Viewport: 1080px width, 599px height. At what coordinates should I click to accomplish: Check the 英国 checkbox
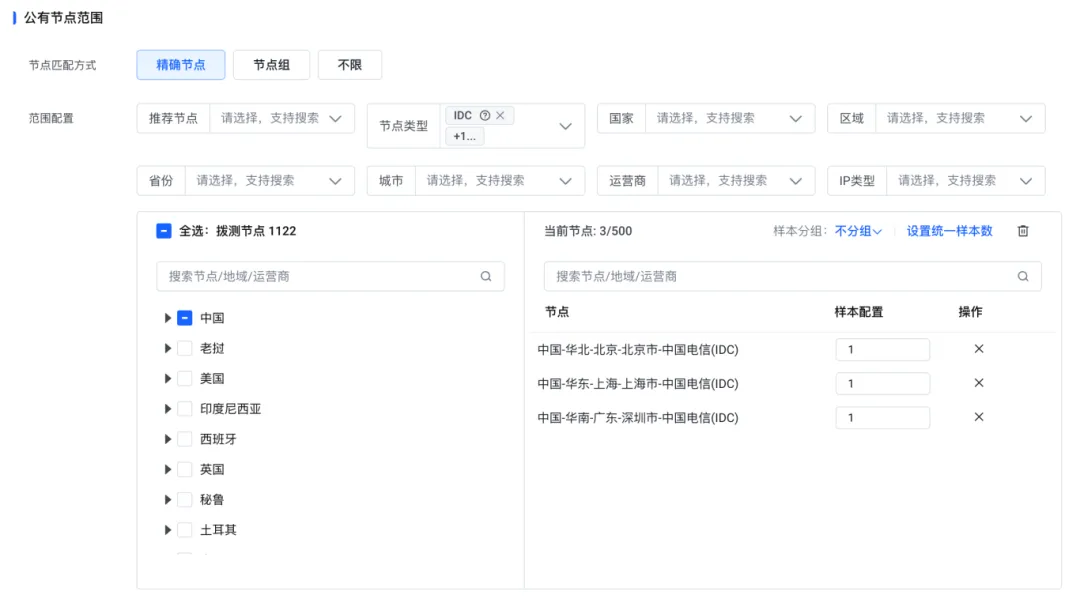coord(185,470)
